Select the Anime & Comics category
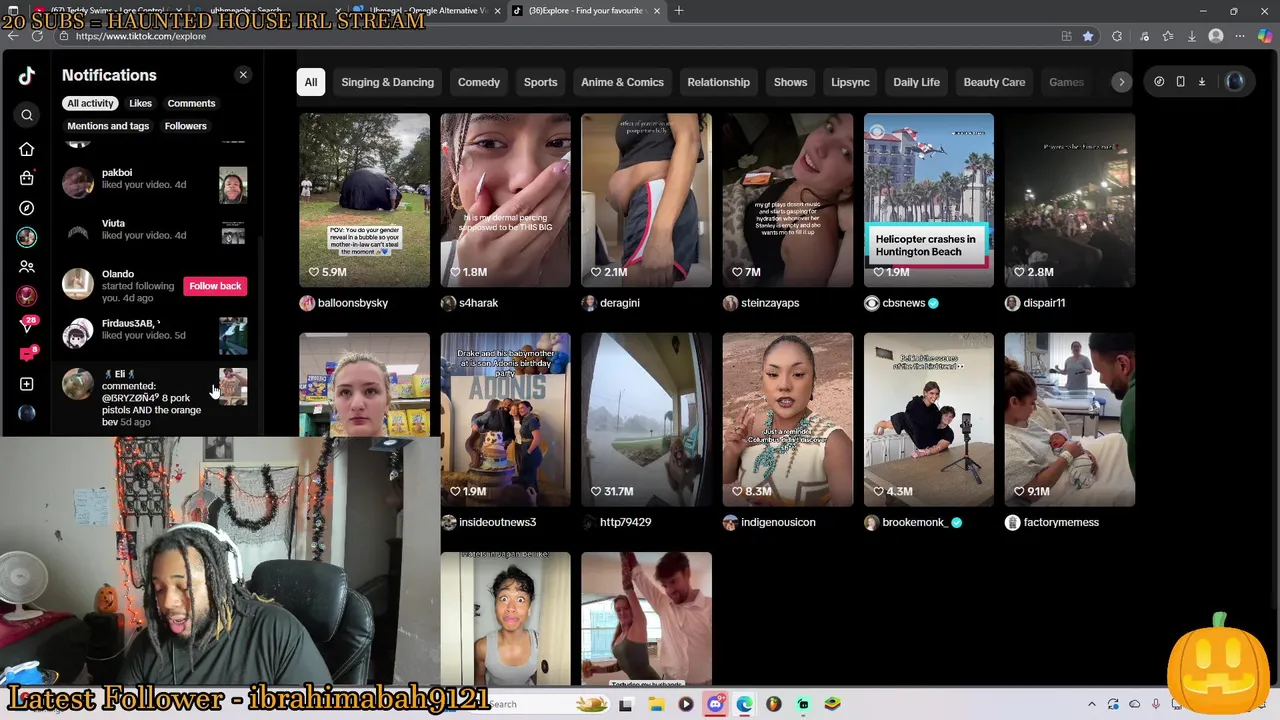The width and height of the screenshot is (1280, 720). [x=622, y=82]
